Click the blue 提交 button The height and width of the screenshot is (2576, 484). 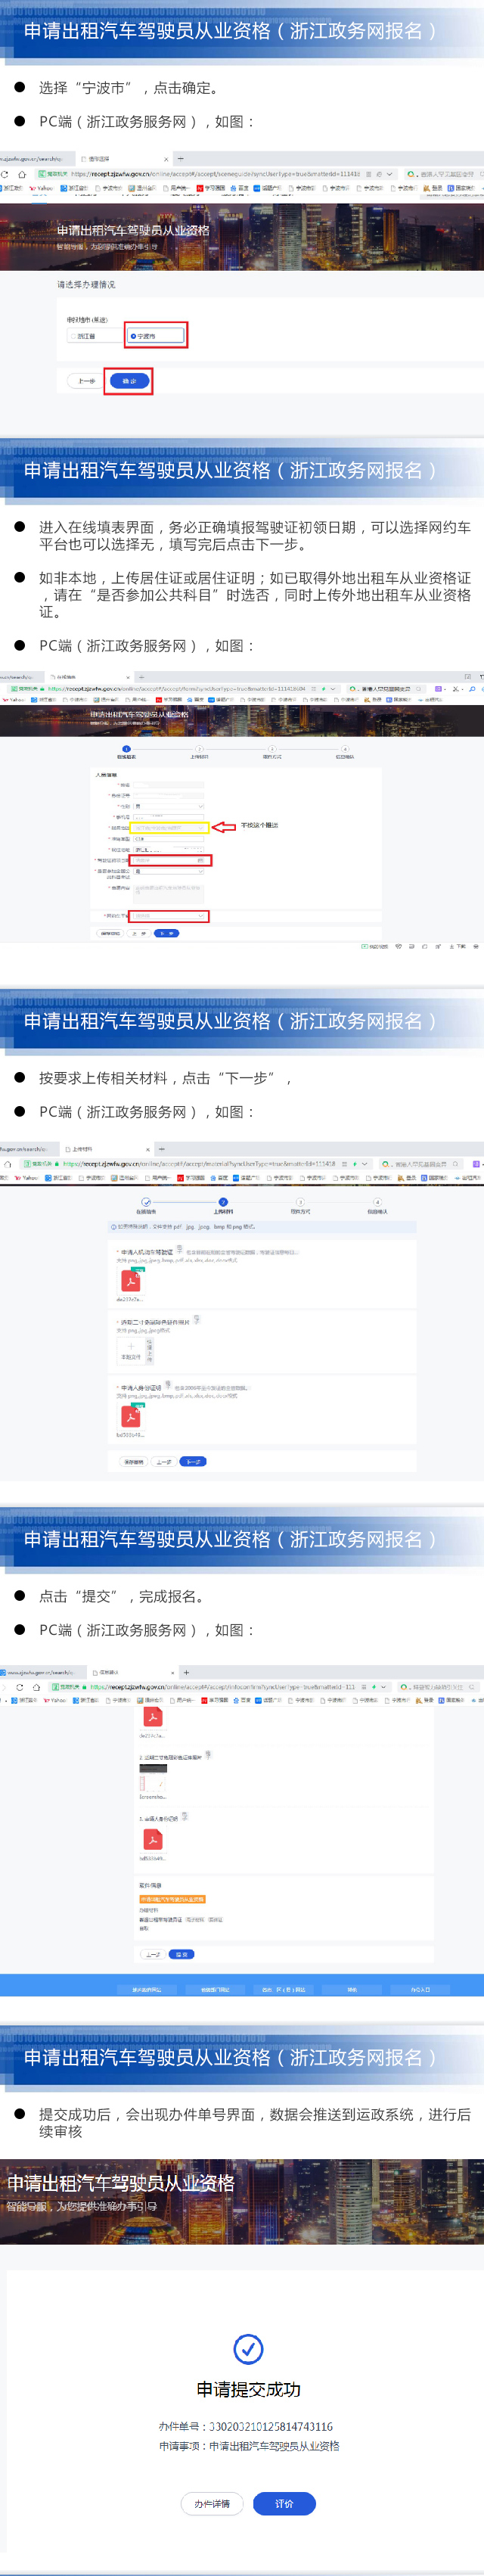point(181,1953)
